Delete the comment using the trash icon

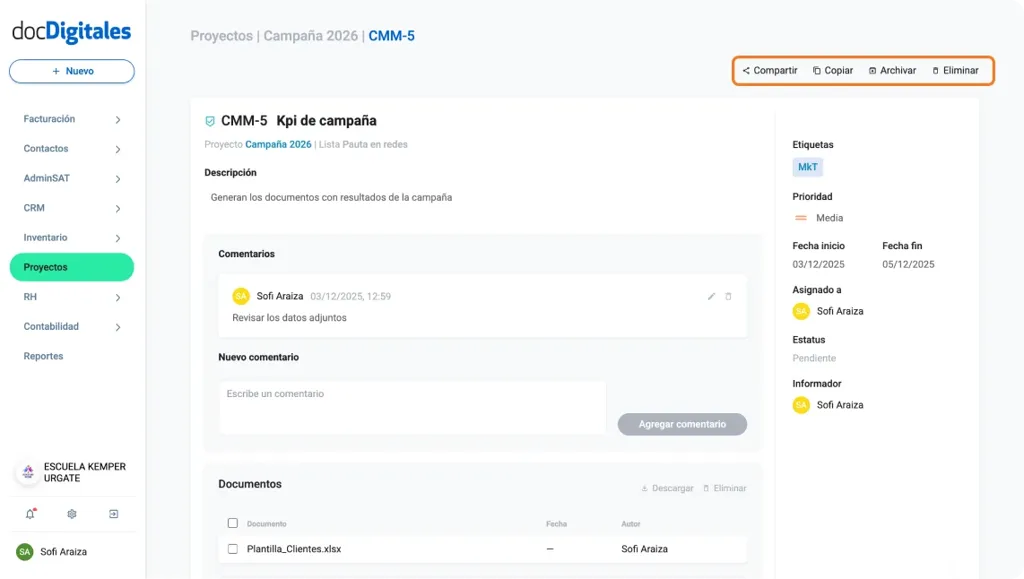(728, 297)
